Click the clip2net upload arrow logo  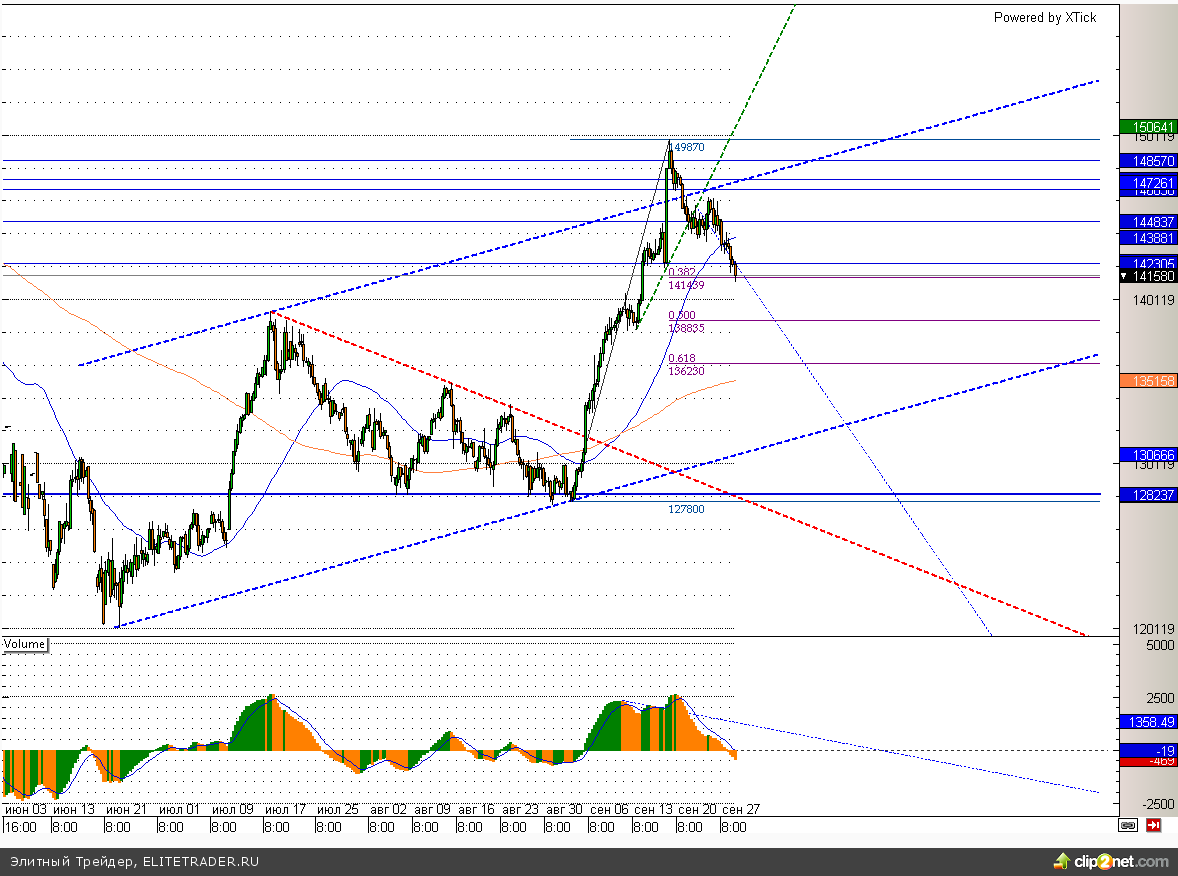pyautogui.click(x=1061, y=861)
